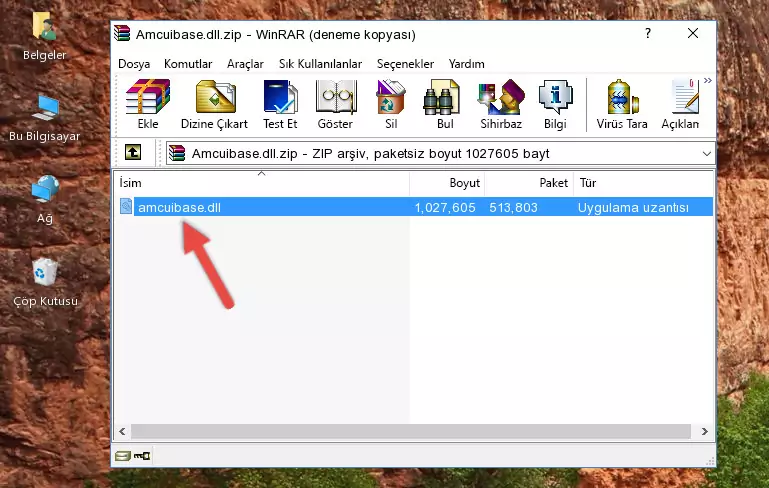The image size is (769, 488).
Task: Click the Uygulama uzantısı type cell
Action: coord(633,207)
